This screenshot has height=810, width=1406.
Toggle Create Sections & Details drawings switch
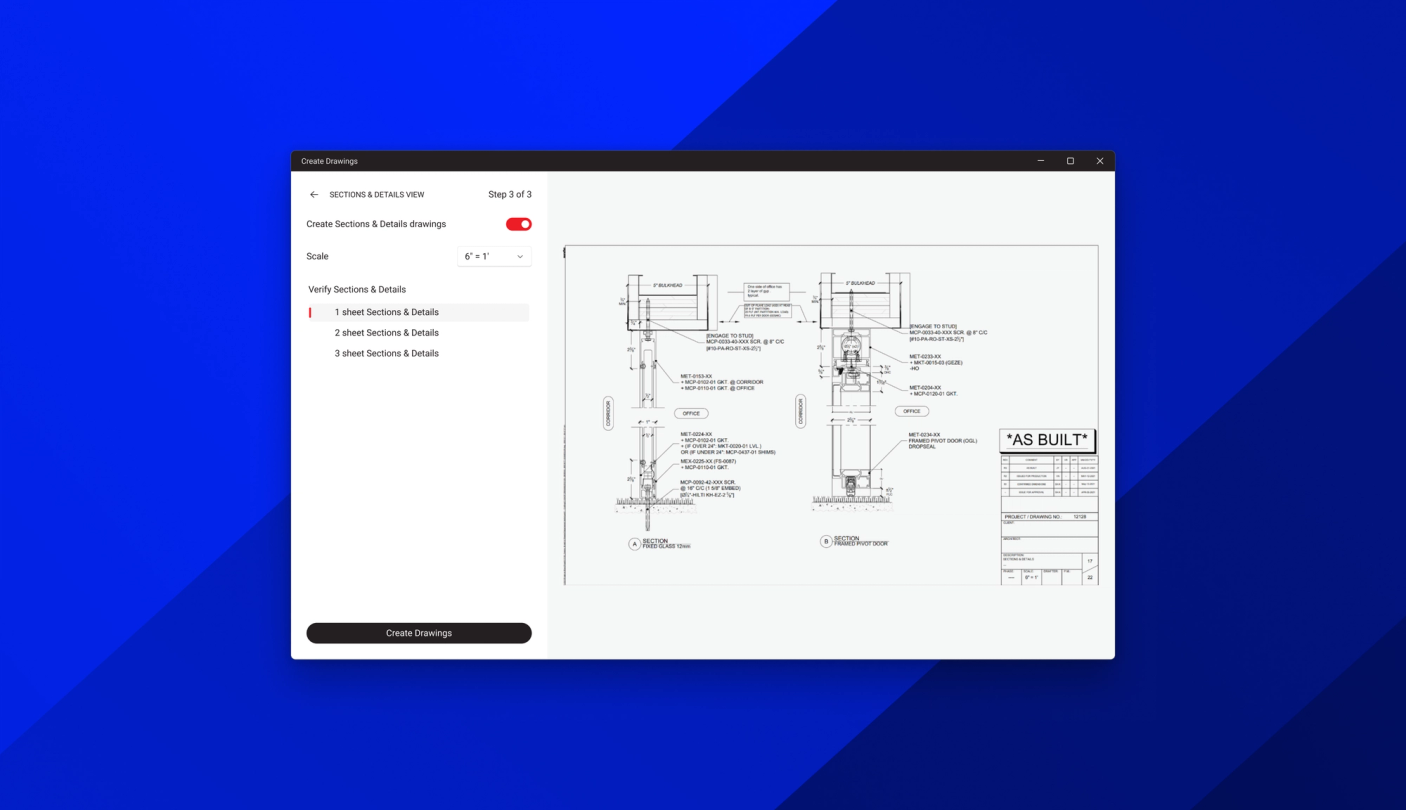click(518, 224)
